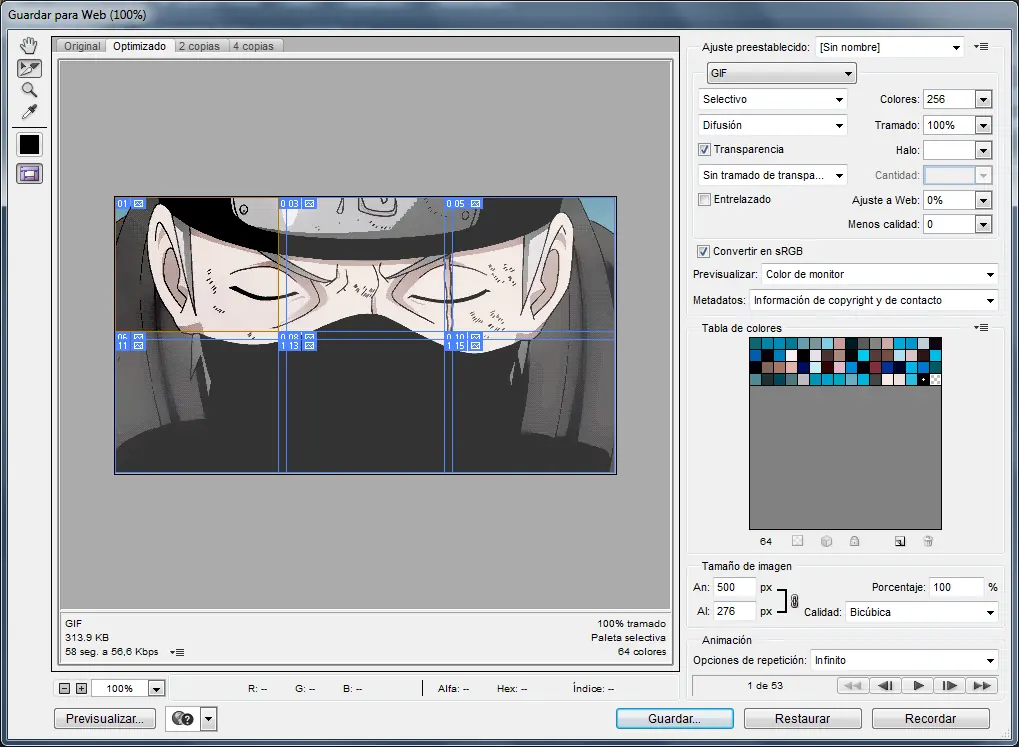Screen dimensions: 1019x747
Task: Open the color table palette menu icon
Action: (981, 328)
